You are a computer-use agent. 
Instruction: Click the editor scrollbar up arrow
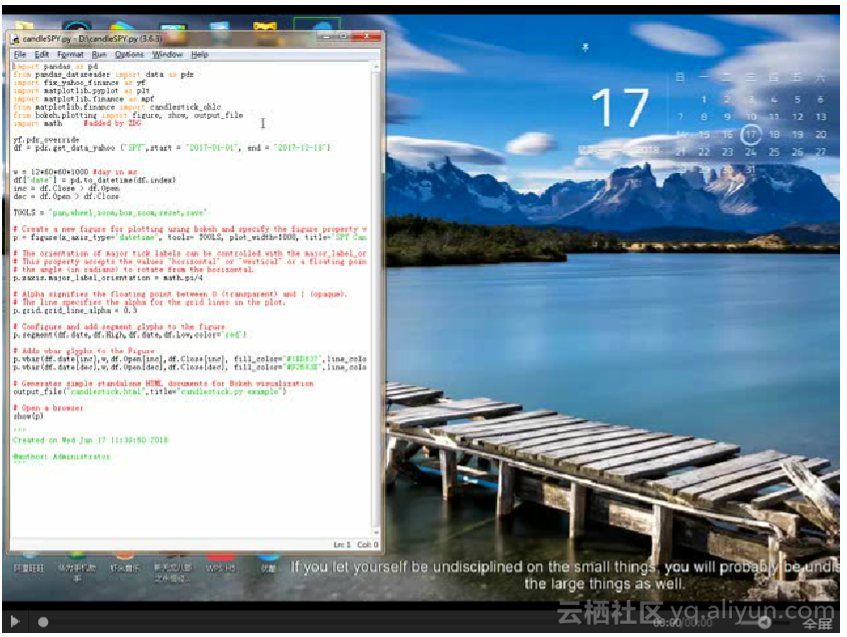click(376, 66)
